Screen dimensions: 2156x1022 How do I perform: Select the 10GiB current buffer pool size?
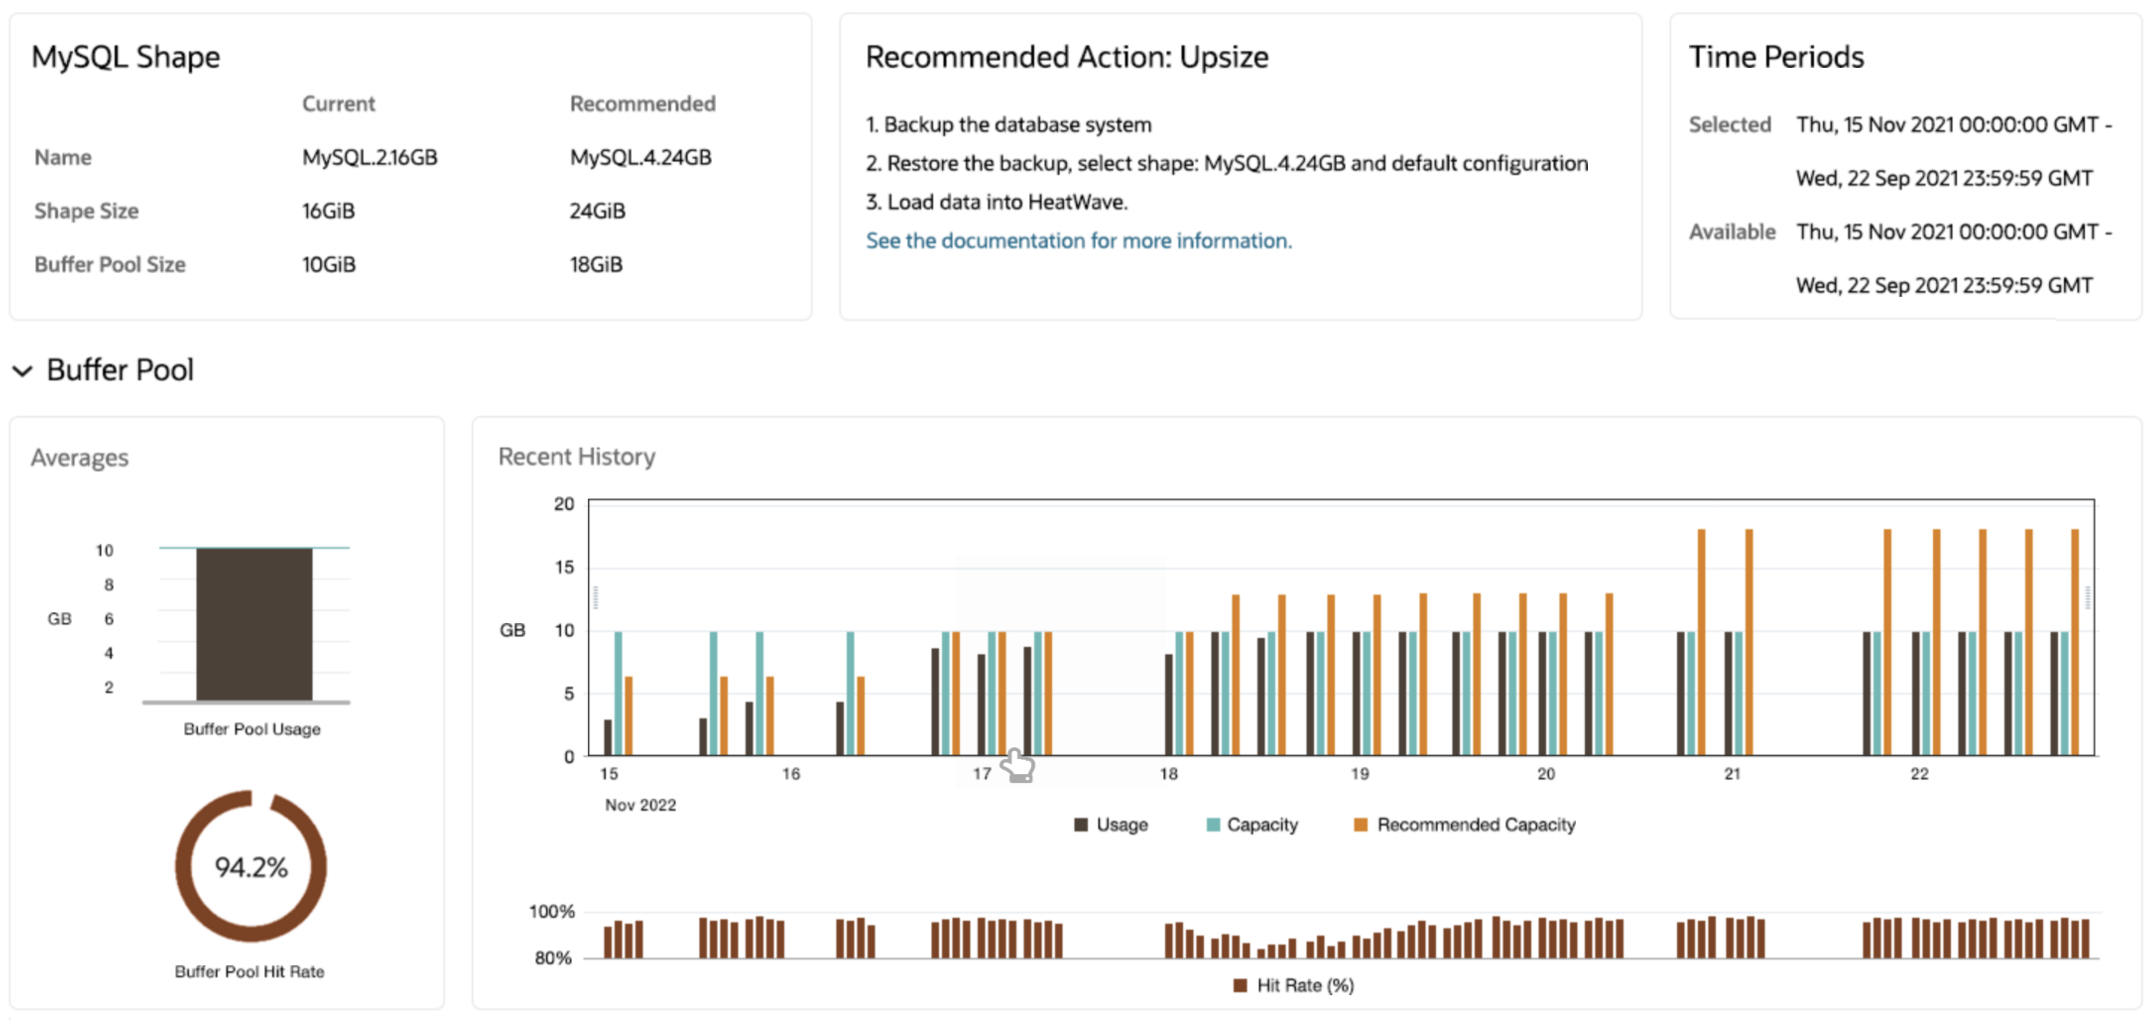(x=329, y=265)
